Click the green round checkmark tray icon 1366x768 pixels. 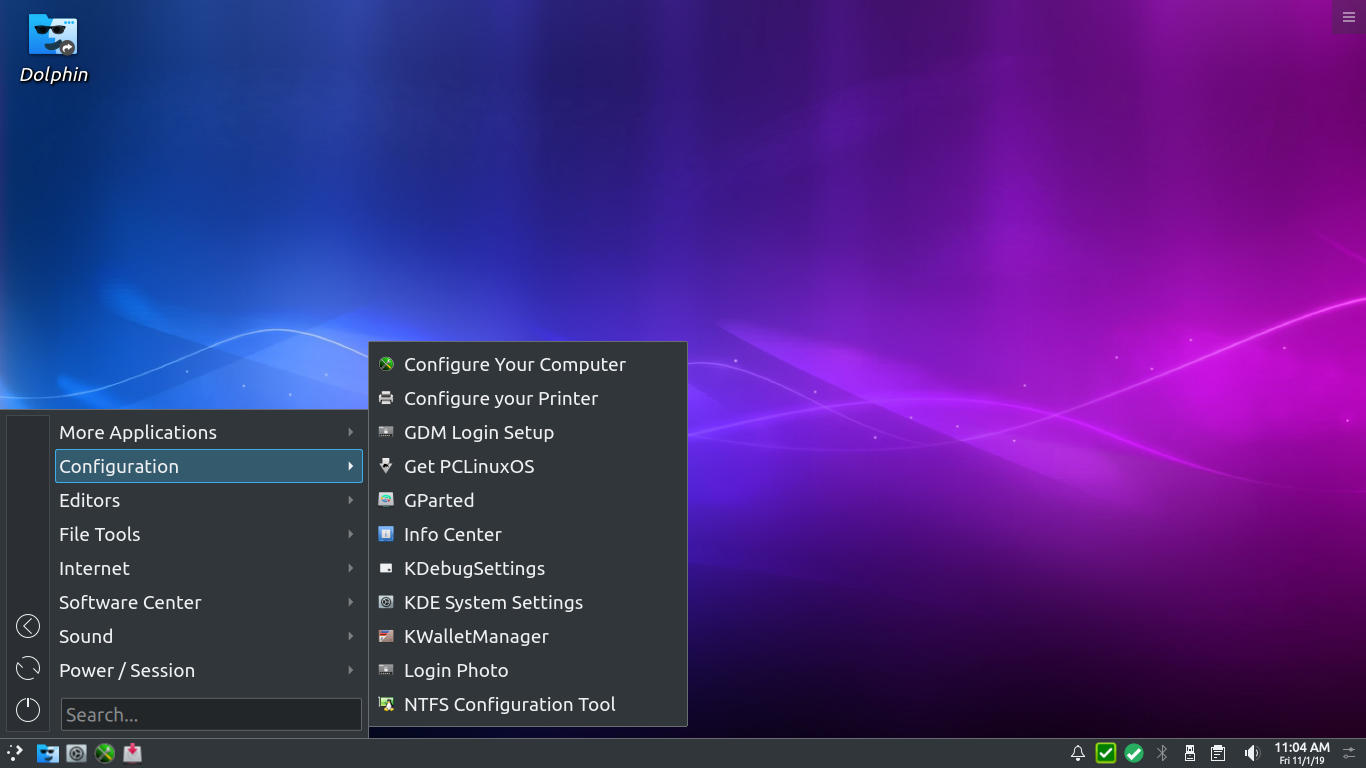click(x=1134, y=753)
